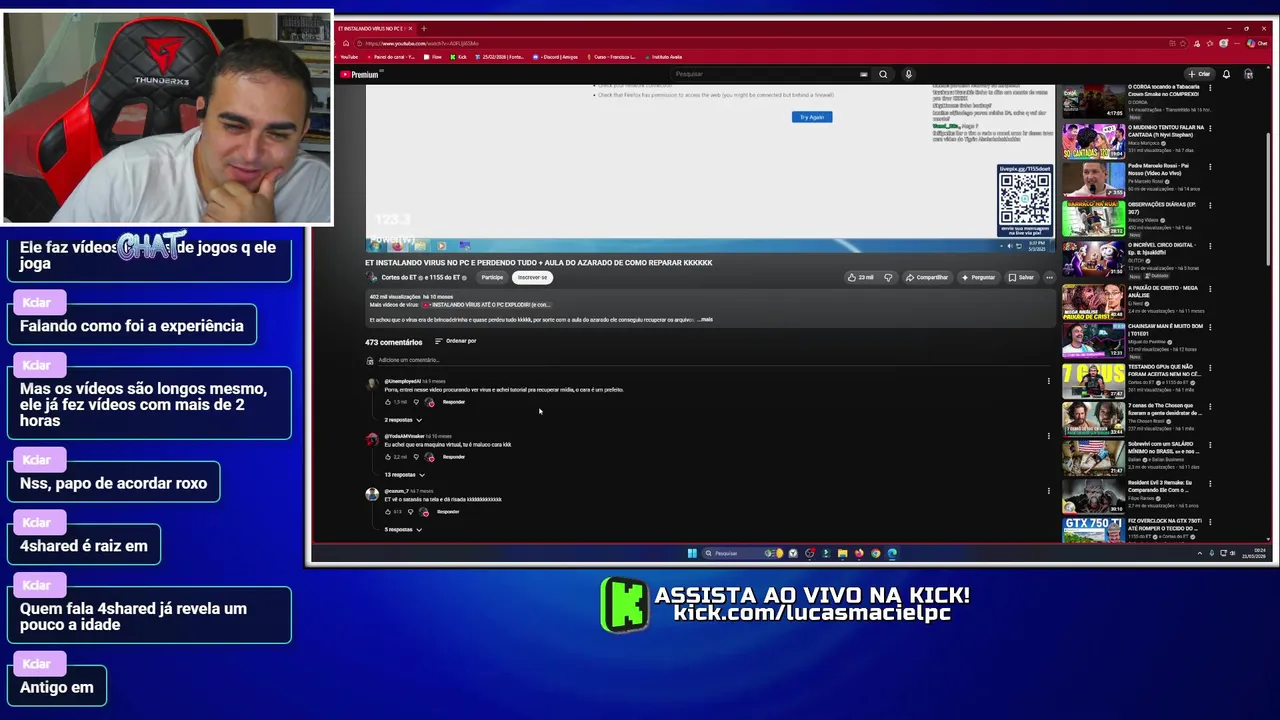Click Try Again button in the video
Viewport: 1280px width, 720px height.
pos(812,117)
